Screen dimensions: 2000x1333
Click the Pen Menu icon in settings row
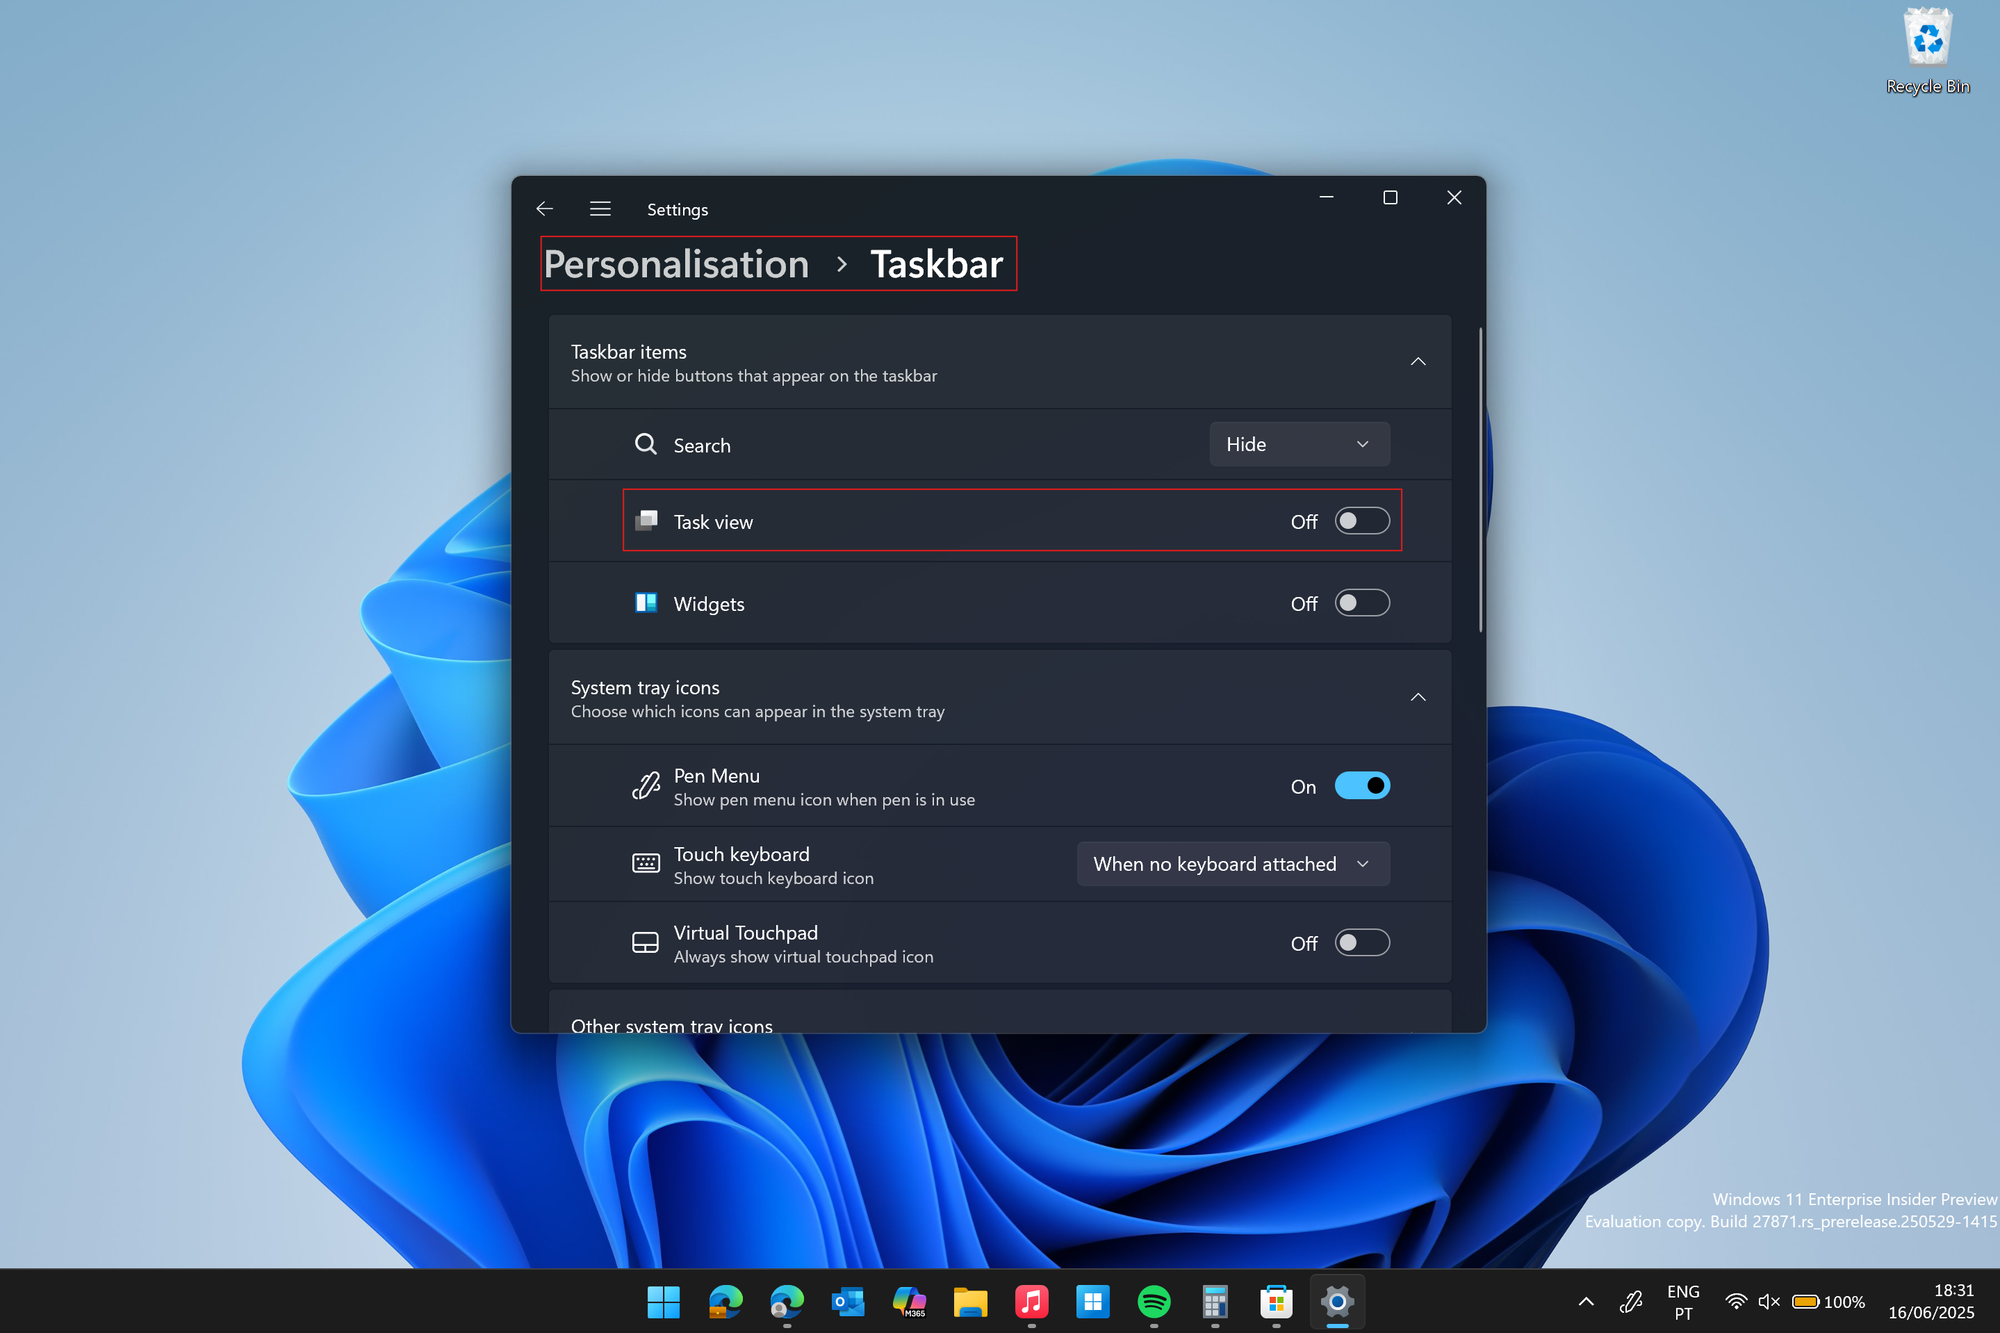click(x=646, y=786)
